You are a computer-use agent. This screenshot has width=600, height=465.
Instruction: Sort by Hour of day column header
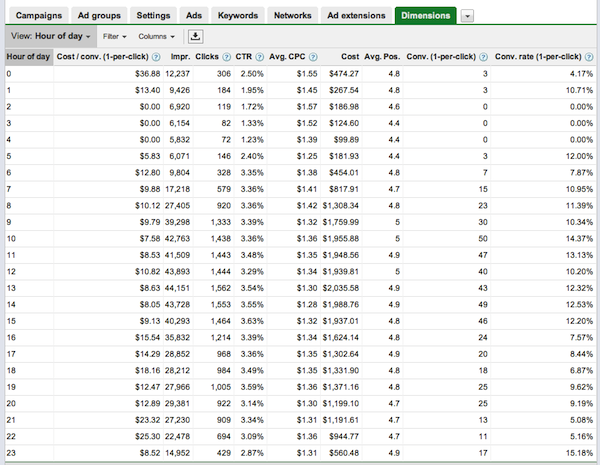click(28, 57)
